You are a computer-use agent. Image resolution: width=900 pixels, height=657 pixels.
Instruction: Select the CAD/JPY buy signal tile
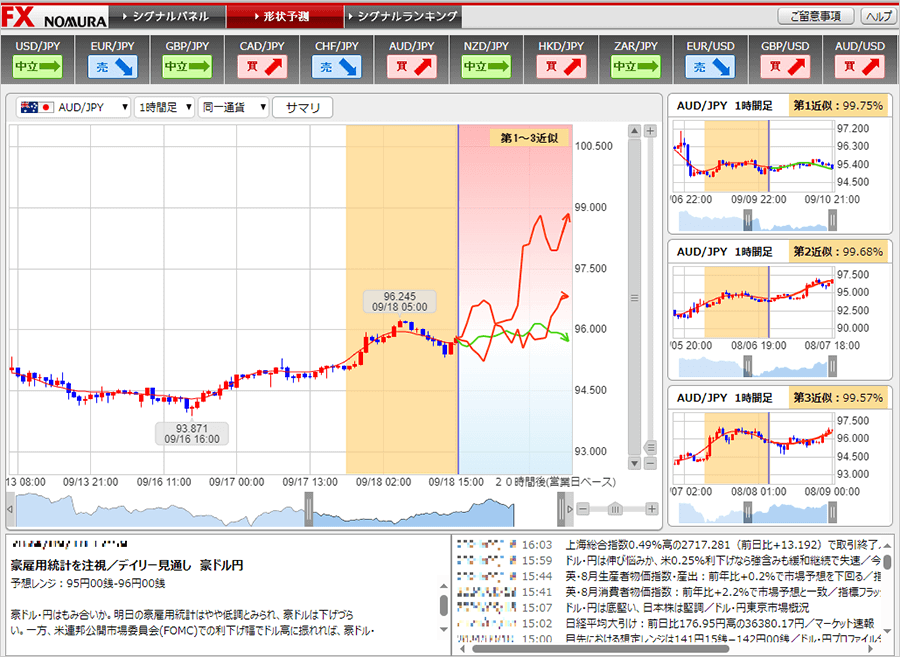tap(262, 60)
